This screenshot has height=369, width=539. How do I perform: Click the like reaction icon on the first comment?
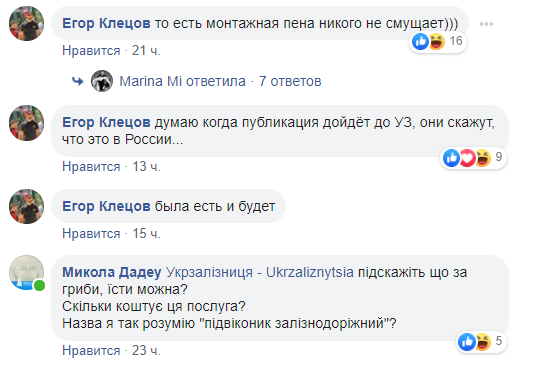coord(420,42)
